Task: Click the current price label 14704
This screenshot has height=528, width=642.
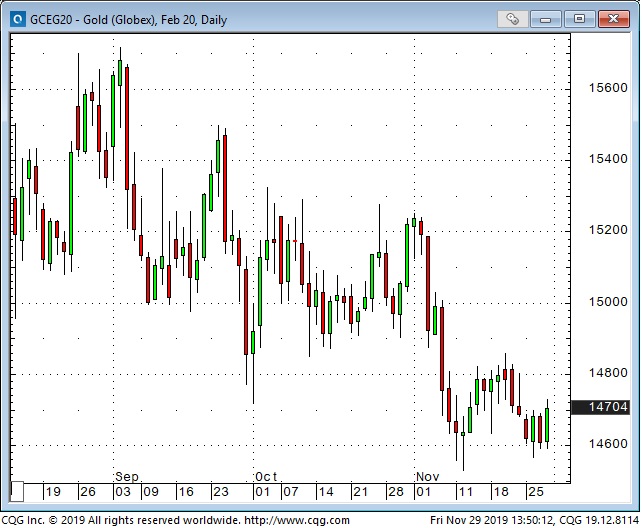Action: (600, 407)
